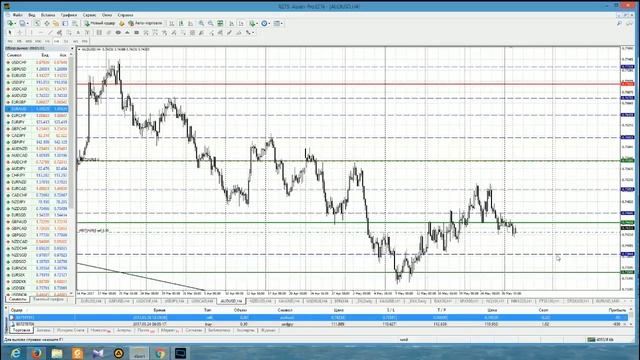Open the Сервис menu
This screenshot has width=640, height=360.
(89, 15)
